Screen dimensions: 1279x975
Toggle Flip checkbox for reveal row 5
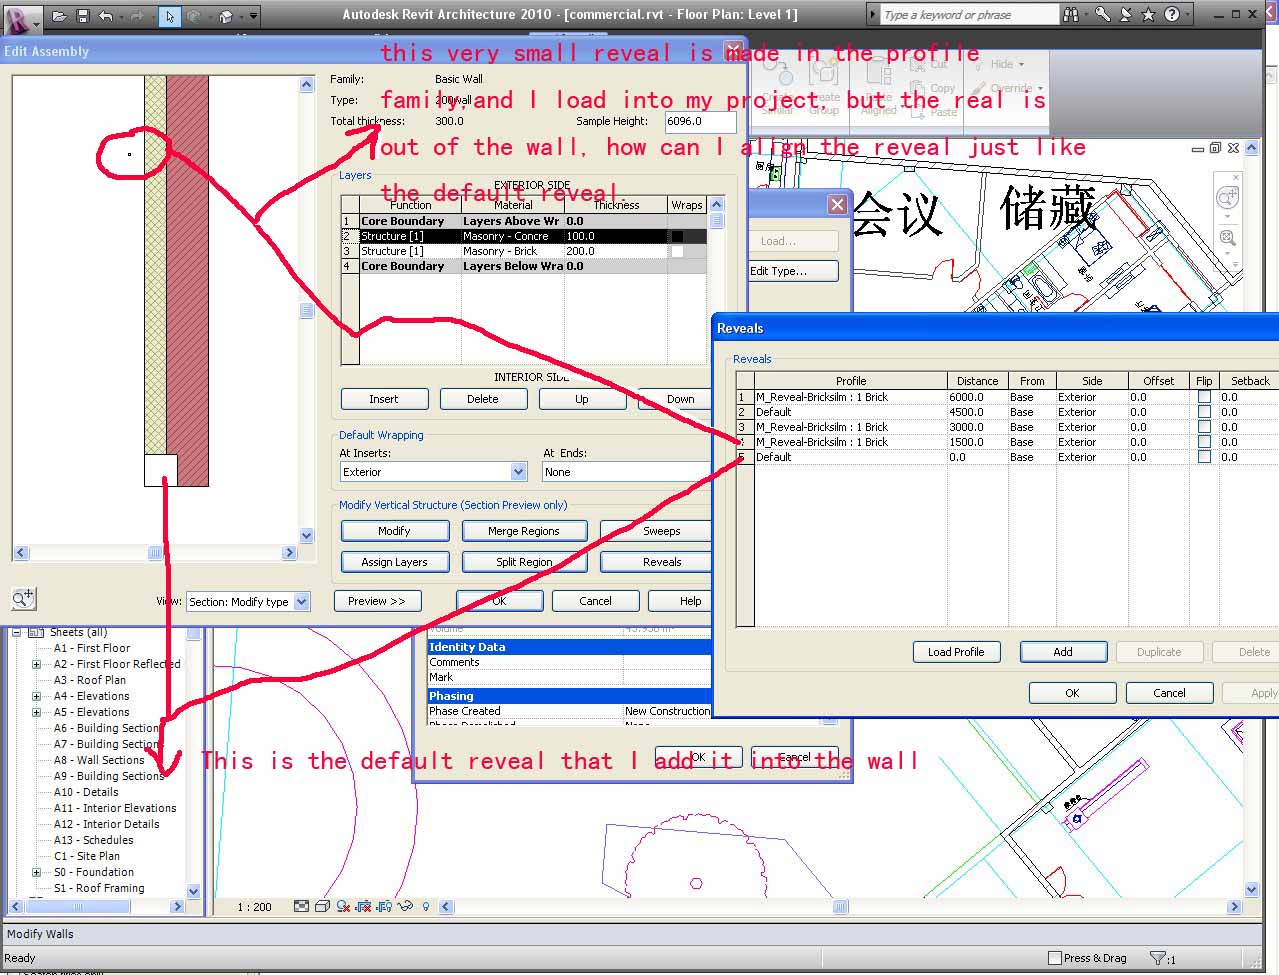[x=1204, y=457]
